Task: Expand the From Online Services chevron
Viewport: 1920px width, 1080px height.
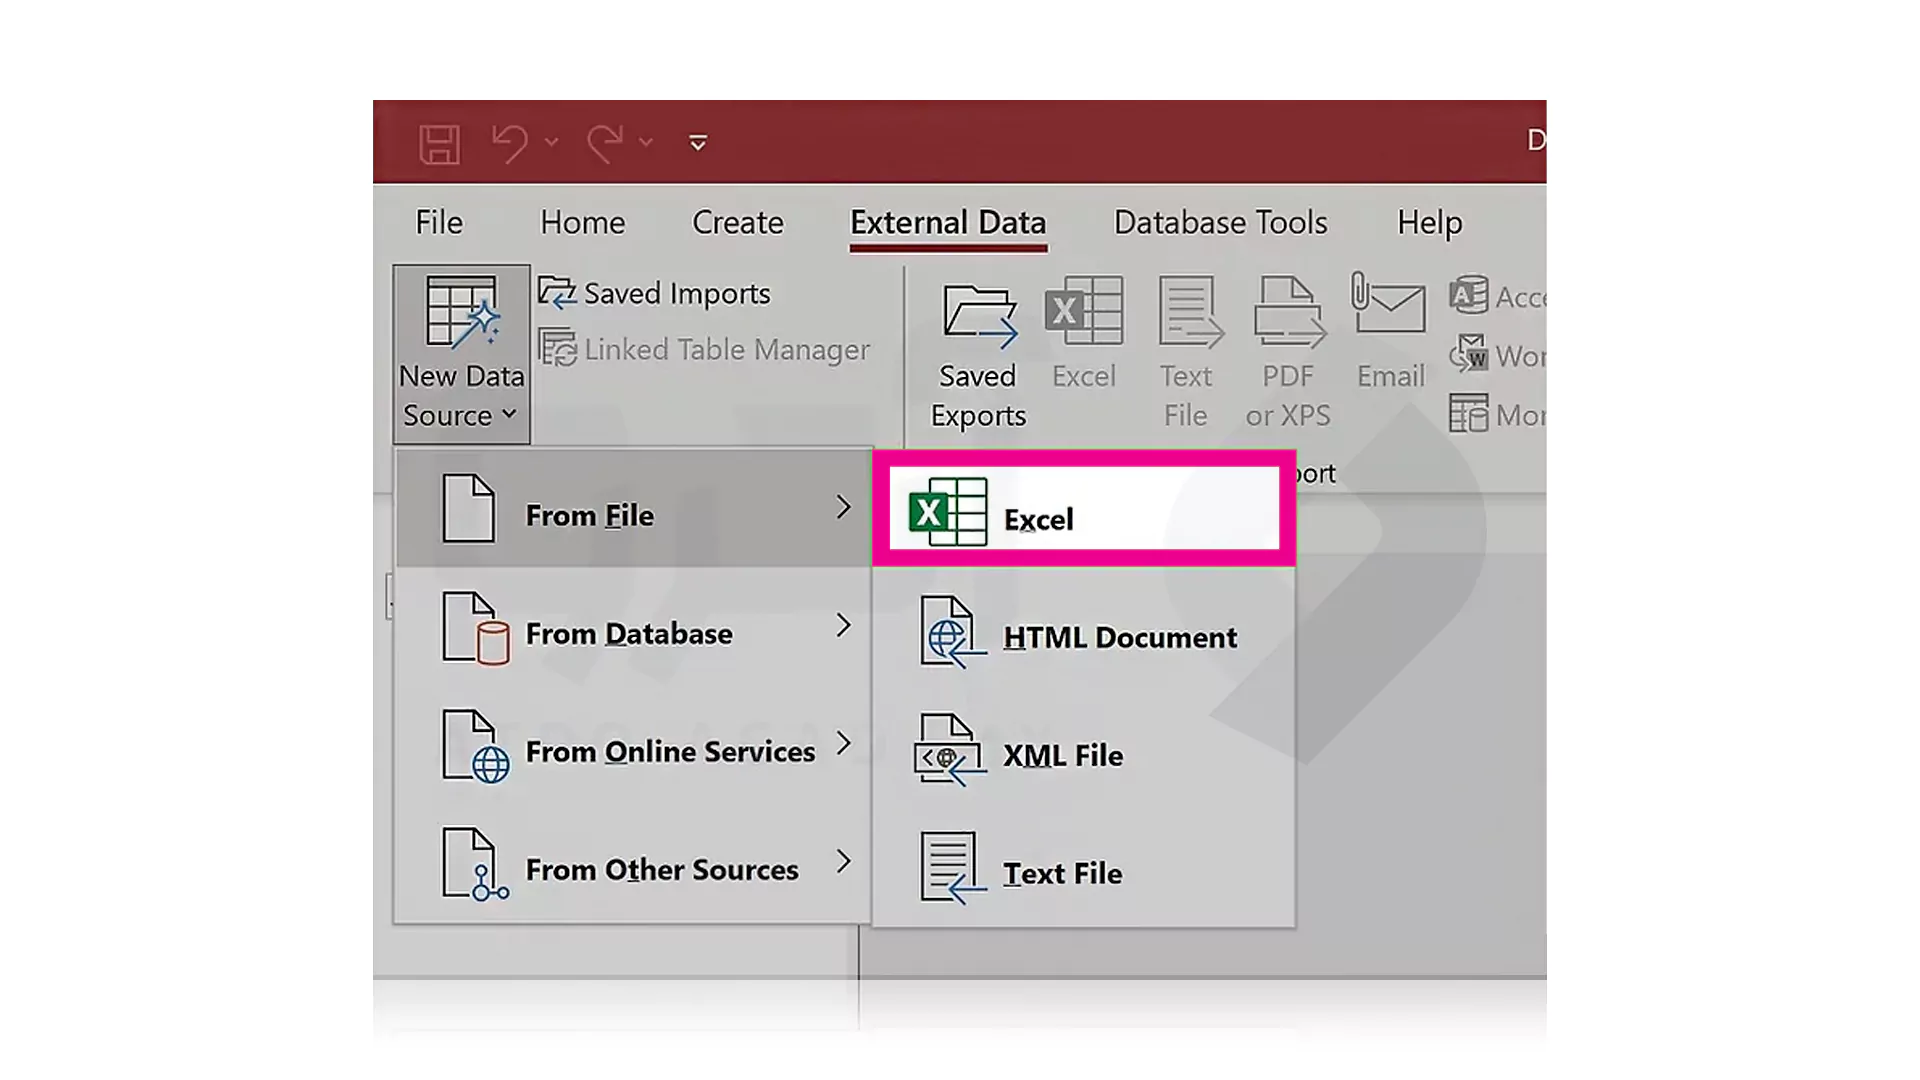Action: (x=843, y=744)
